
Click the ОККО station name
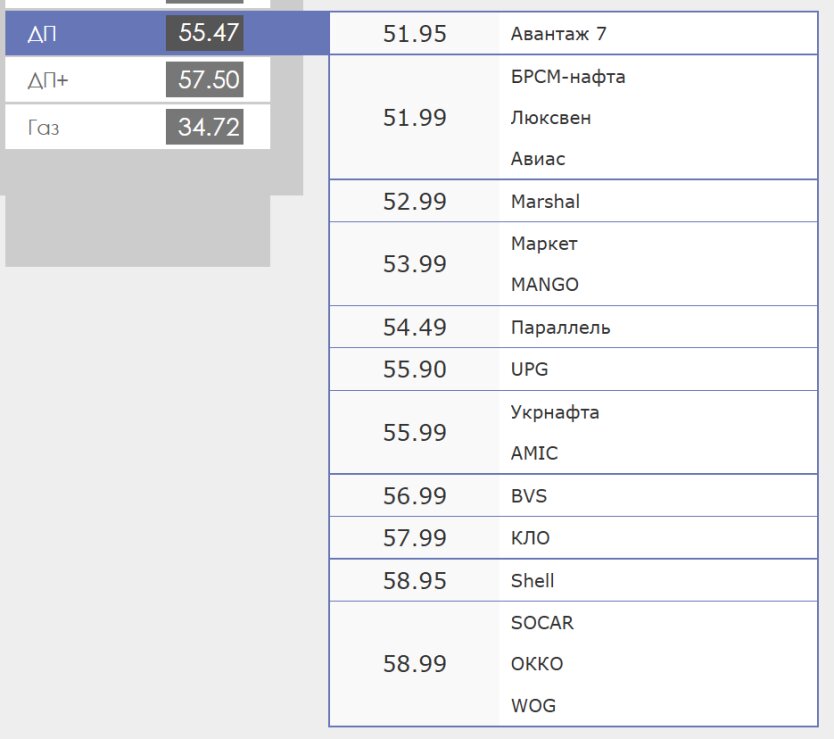tap(537, 664)
